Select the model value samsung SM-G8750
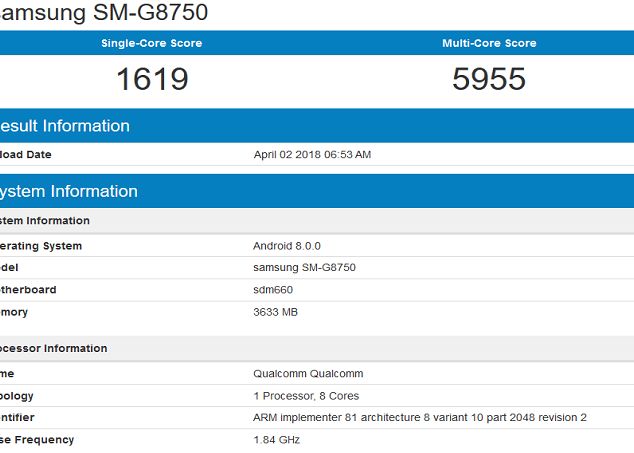The width and height of the screenshot is (634, 453). [x=304, y=268]
